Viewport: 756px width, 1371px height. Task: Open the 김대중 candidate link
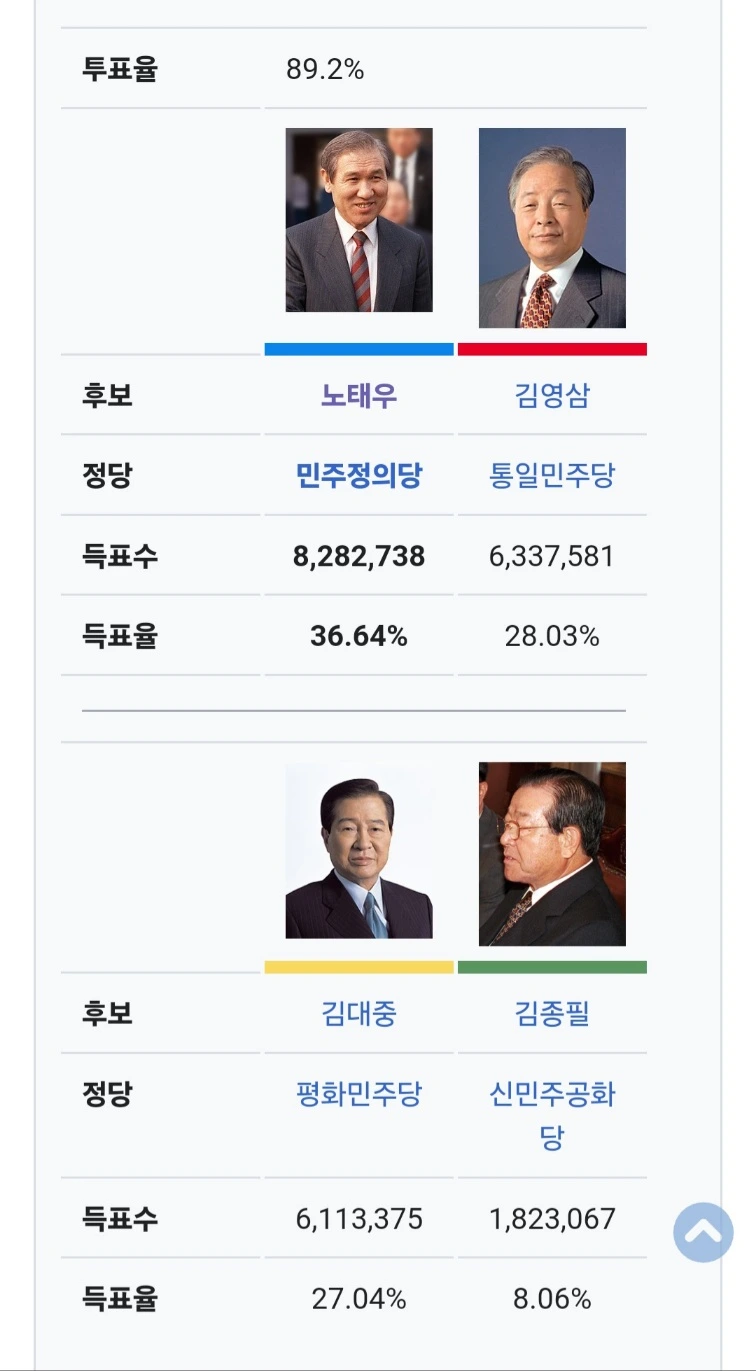pos(359,1013)
